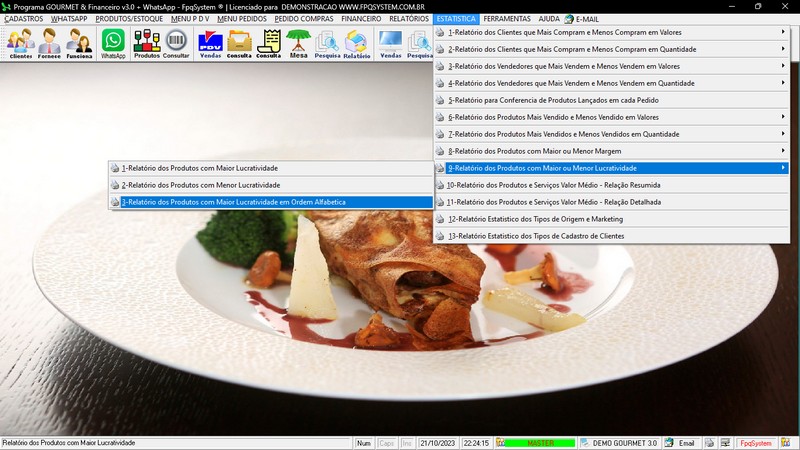Close the ESTATISTICA menu via its header
The height and width of the screenshot is (450, 800).
pyautogui.click(x=456, y=19)
